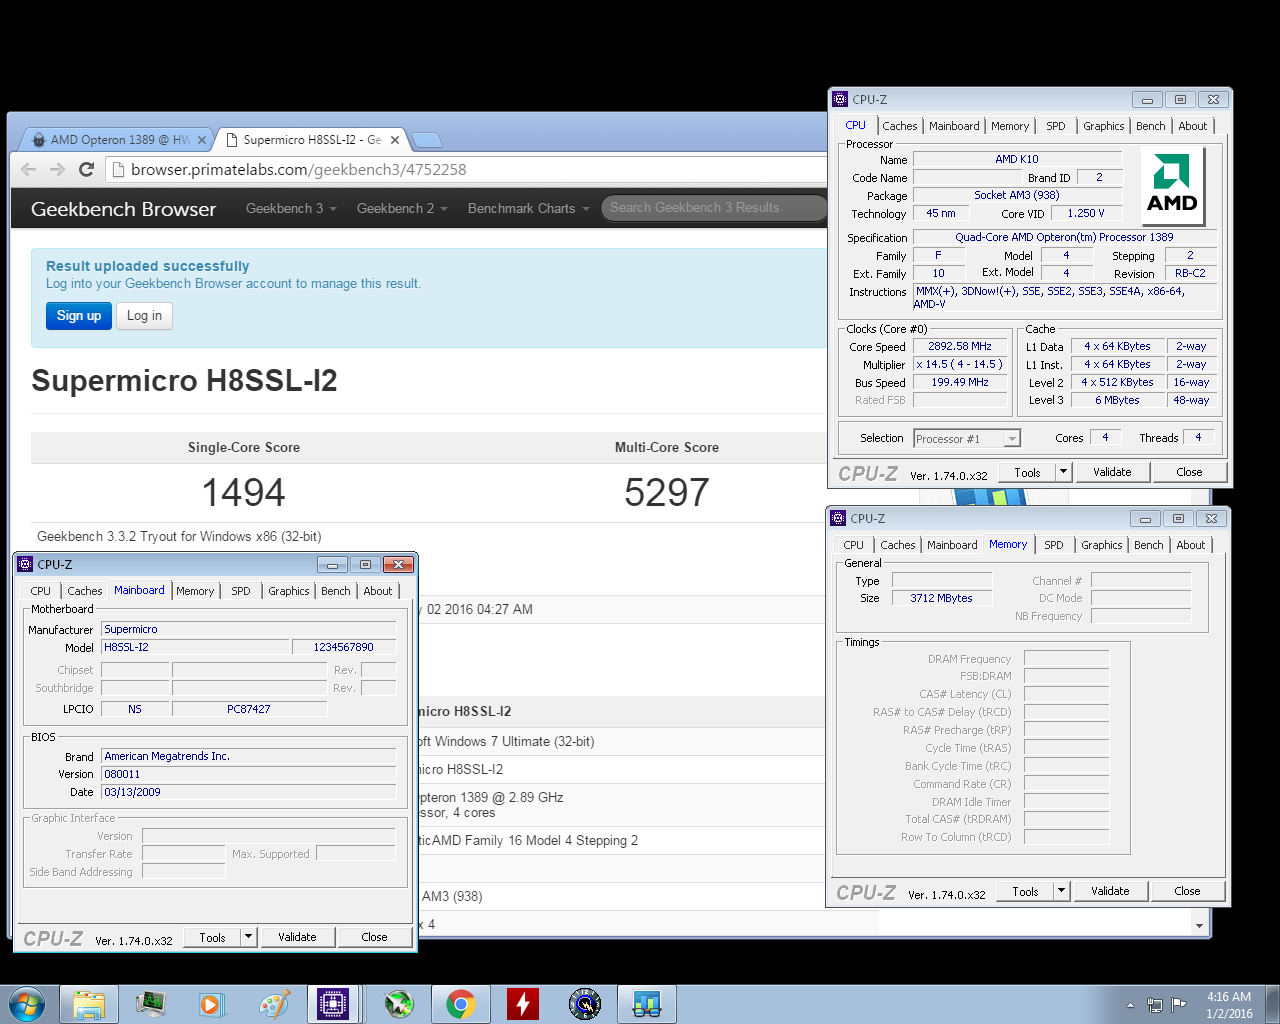Click the CPU-Z title icon of Mainboard window
The image size is (1280, 1024).
(x=26, y=564)
